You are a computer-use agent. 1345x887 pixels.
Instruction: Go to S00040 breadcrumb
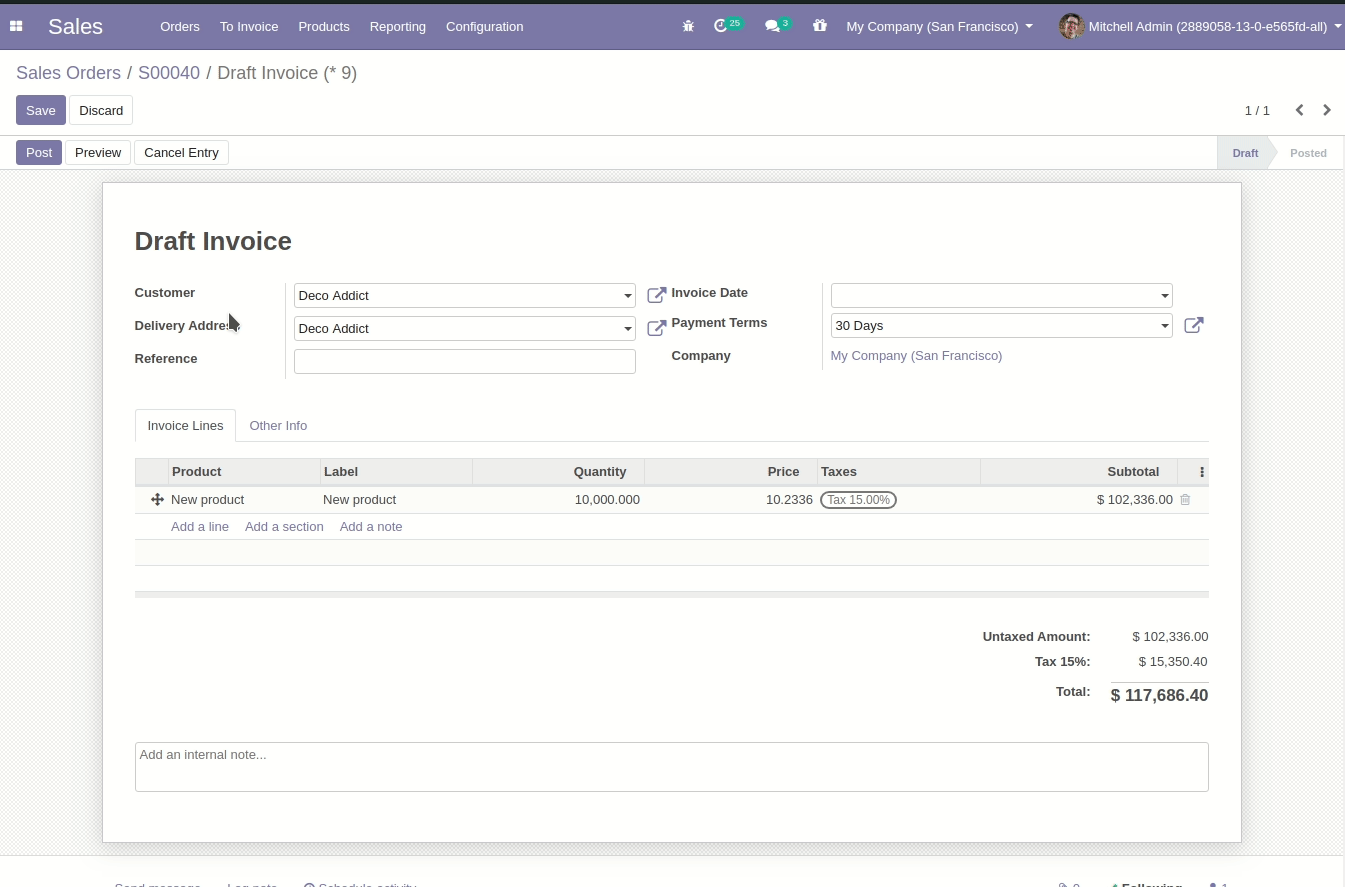(169, 73)
